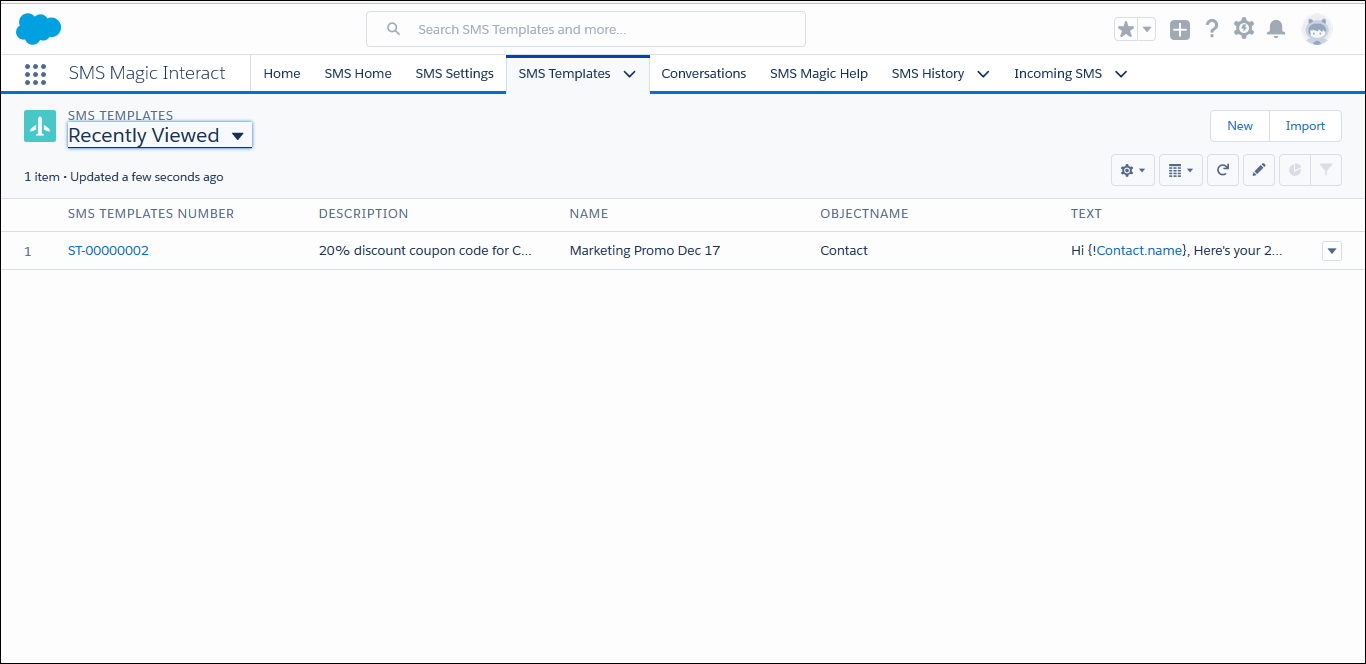This screenshot has width=1366, height=664.
Task: Sort by Description column header
Action: point(364,214)
